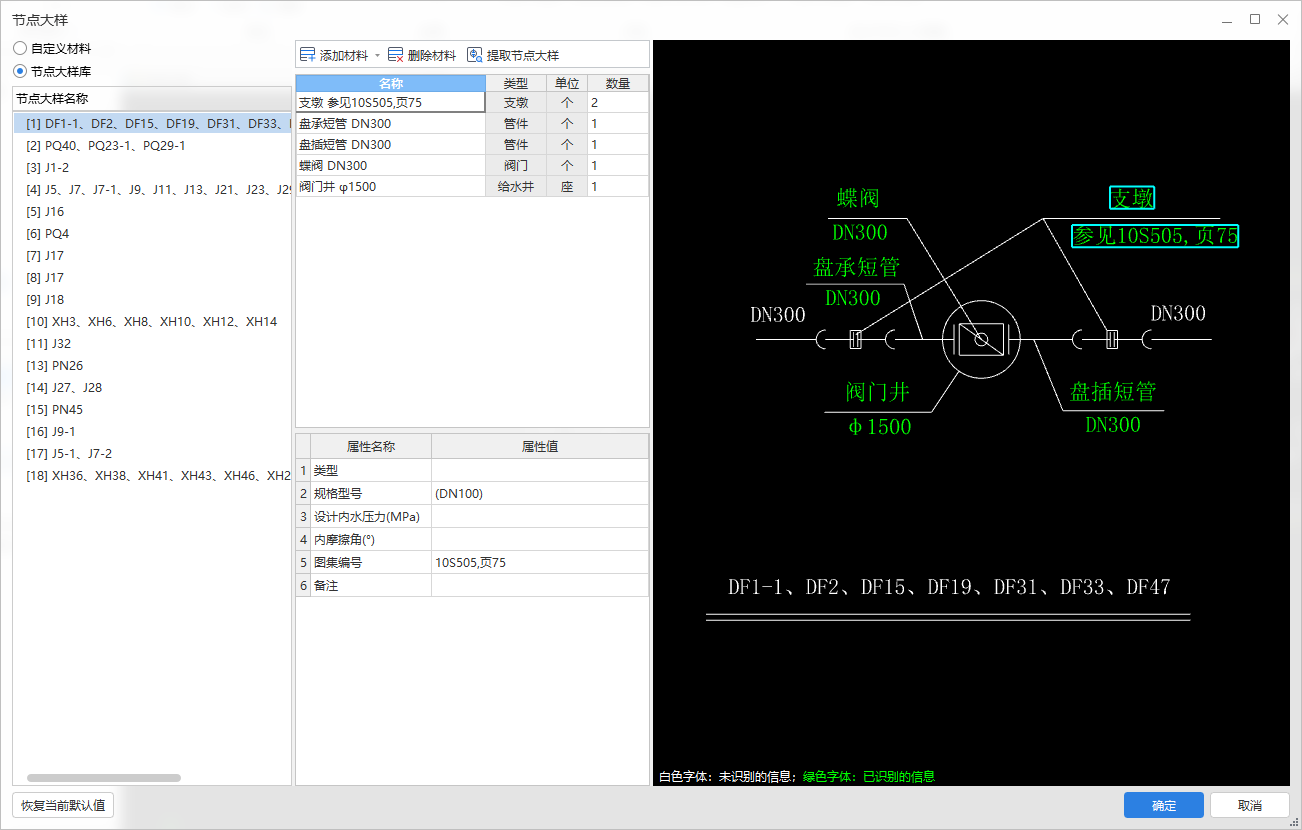Click the 名称 column header

tap(391, 83)
